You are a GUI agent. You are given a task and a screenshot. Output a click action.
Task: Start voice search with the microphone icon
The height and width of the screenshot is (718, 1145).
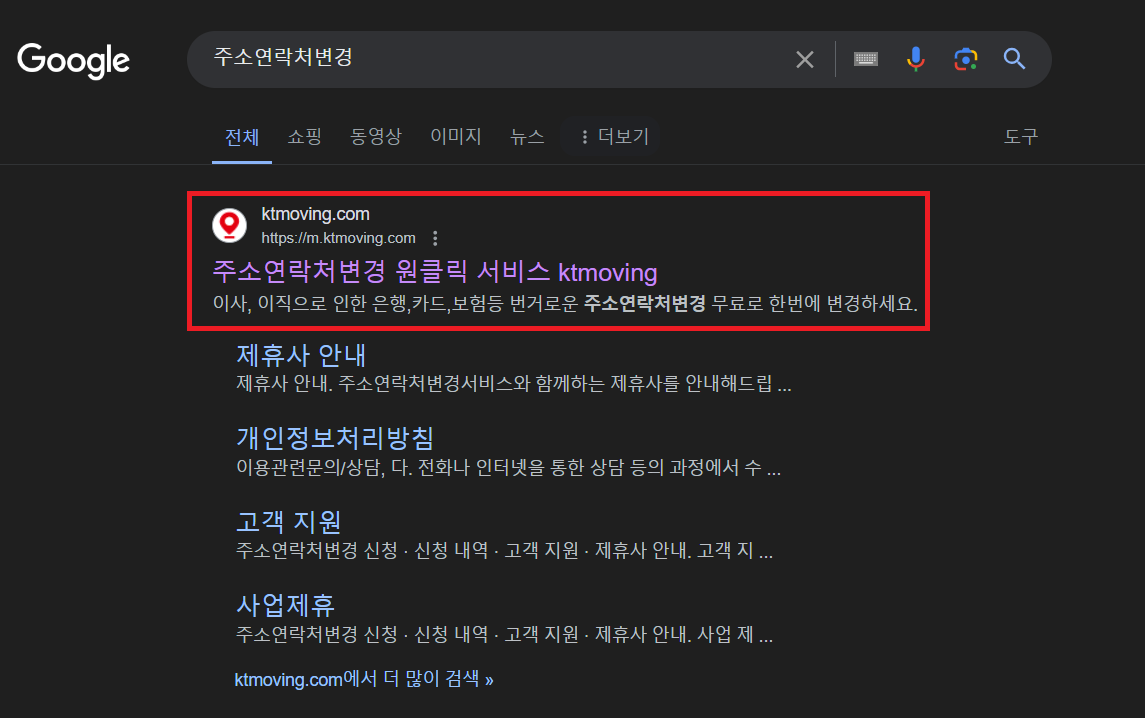pyautogui.click(x=916, y=59)
